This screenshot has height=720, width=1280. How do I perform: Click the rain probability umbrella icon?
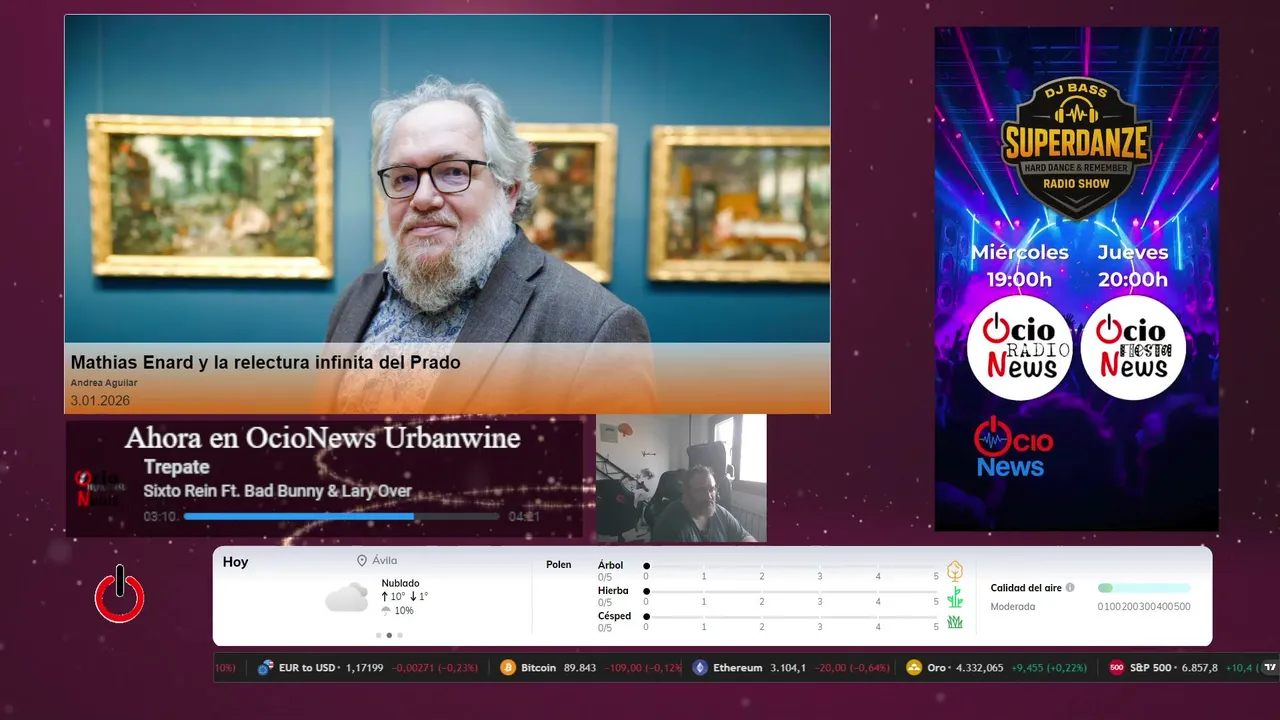coord(386,610)
